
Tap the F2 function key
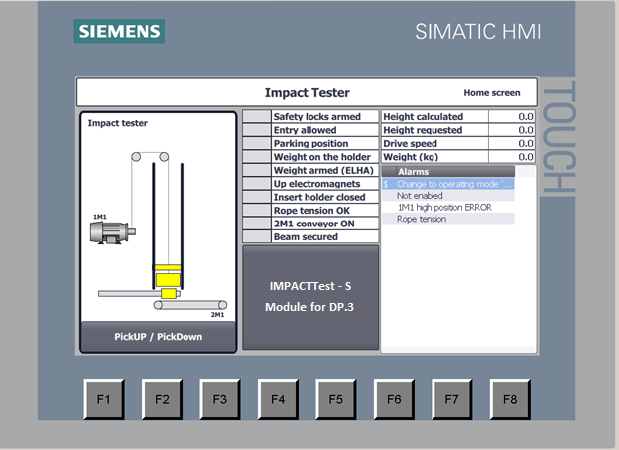click(x=162, y=399)
